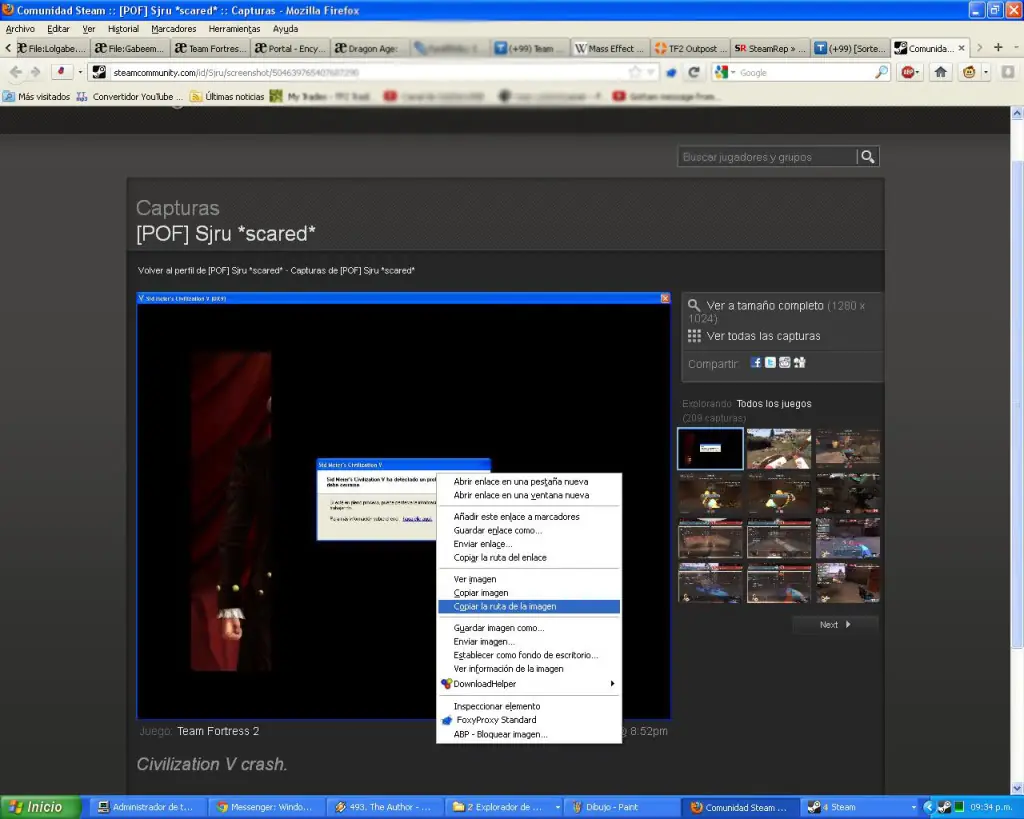Choose ABP - Bloquear imagen...
The width and height of the screenshot is (1024, 819).
[x=529, y=734]
